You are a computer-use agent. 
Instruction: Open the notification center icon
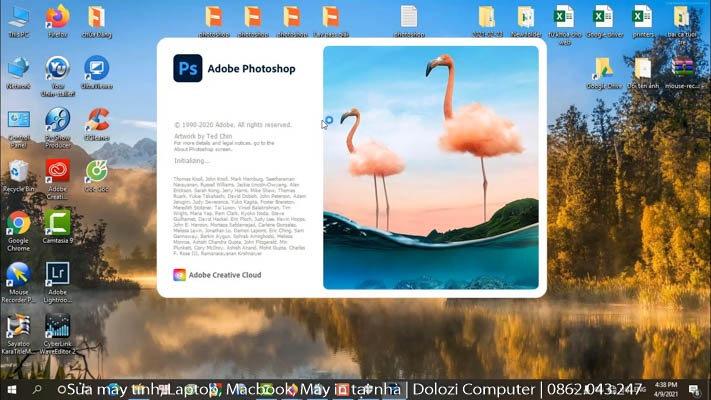pos(694,389)
